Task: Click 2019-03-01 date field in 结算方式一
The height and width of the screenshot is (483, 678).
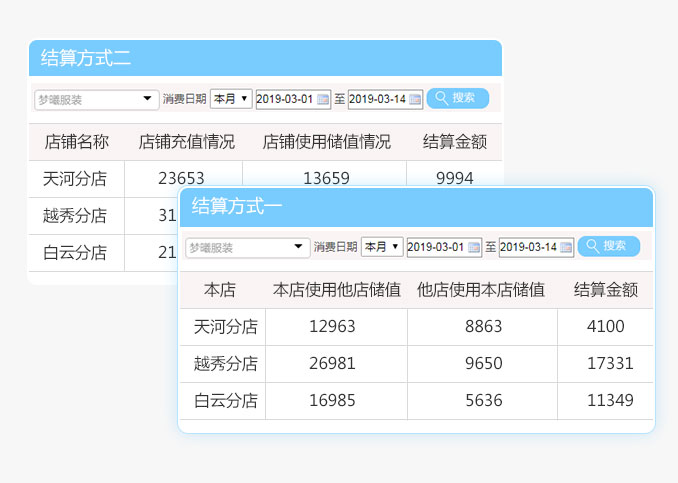Action: point(435,247)
